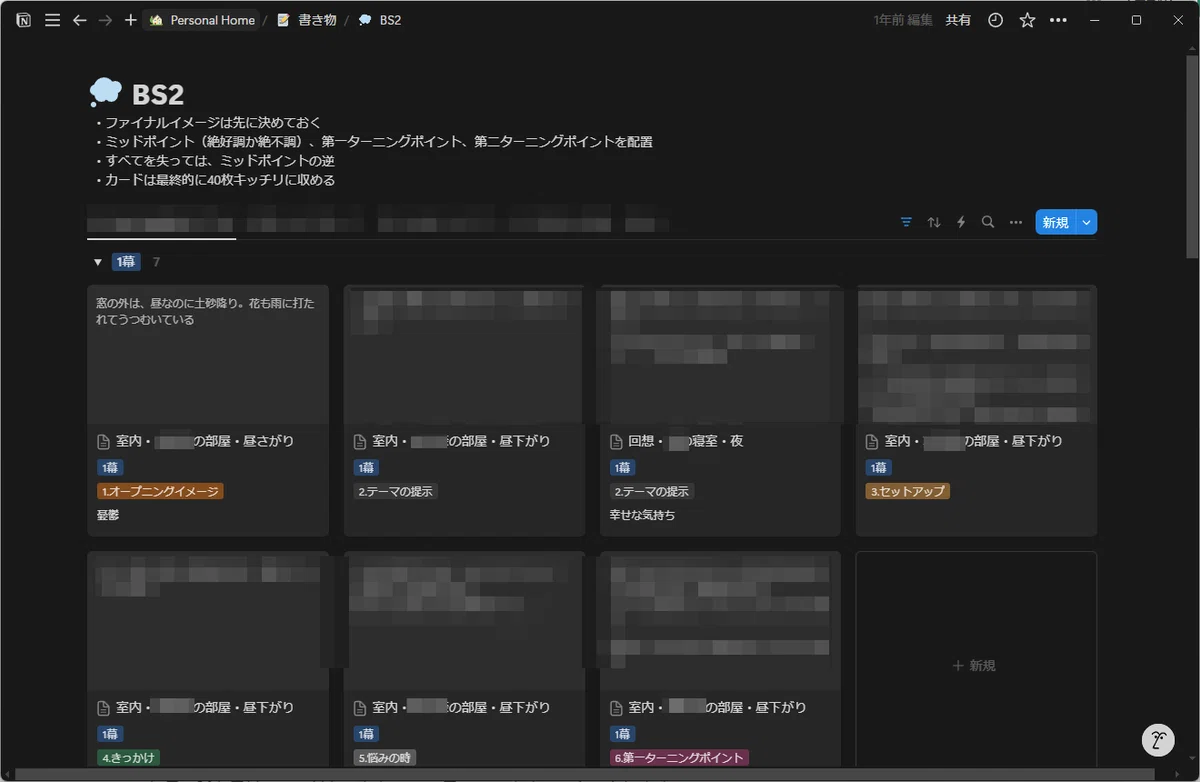Image resolution: width=1200 pixels, height=782 pixels.
Task: Open the database filter icon
Action: pyautogui.click(x=906, y=222)
